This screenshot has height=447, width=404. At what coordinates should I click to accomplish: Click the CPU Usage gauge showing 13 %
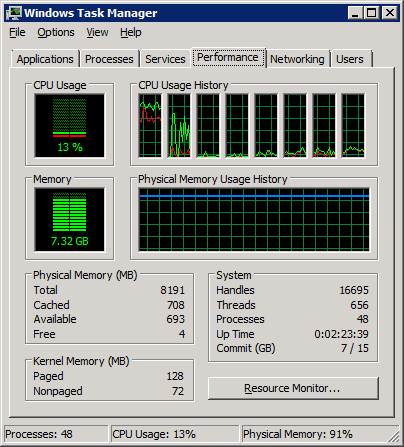click(69, 126)
